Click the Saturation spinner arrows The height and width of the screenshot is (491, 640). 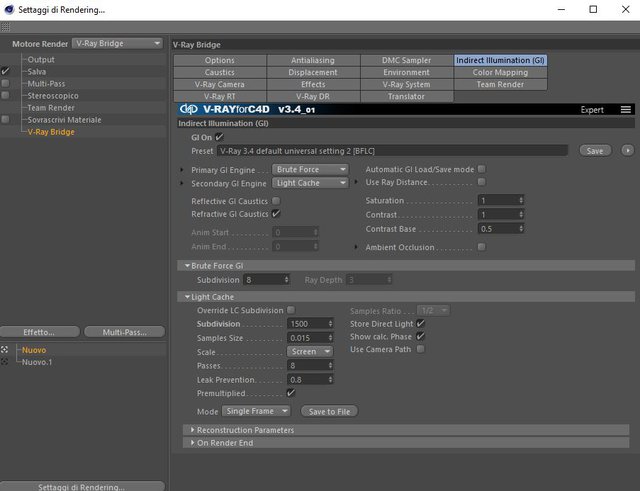point(521,200)
